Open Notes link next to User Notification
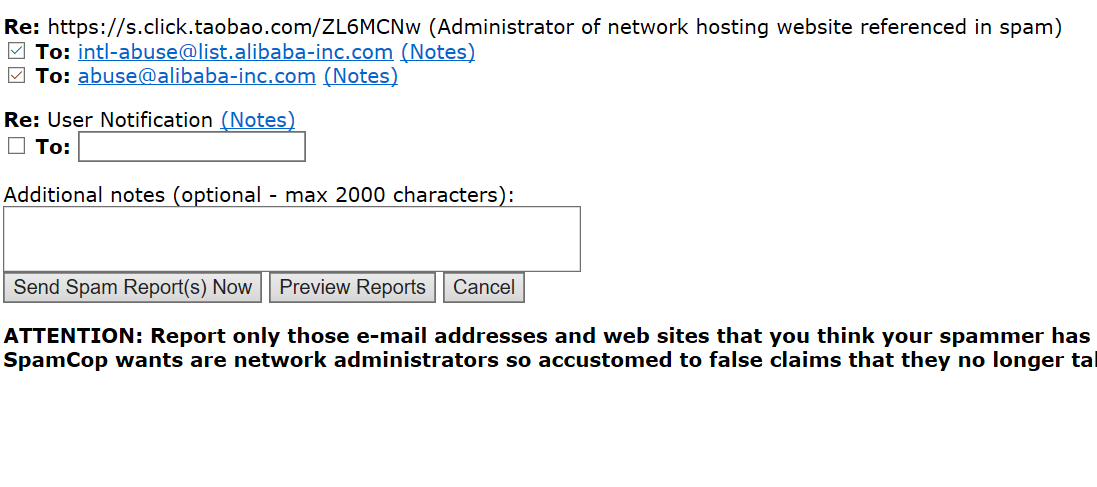 click(x=258, y=120)
